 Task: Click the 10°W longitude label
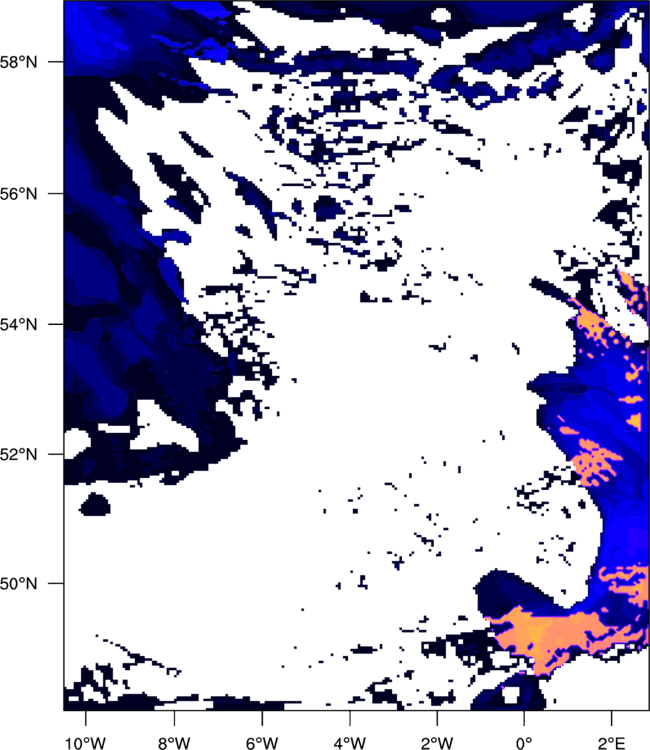[85, 743]
